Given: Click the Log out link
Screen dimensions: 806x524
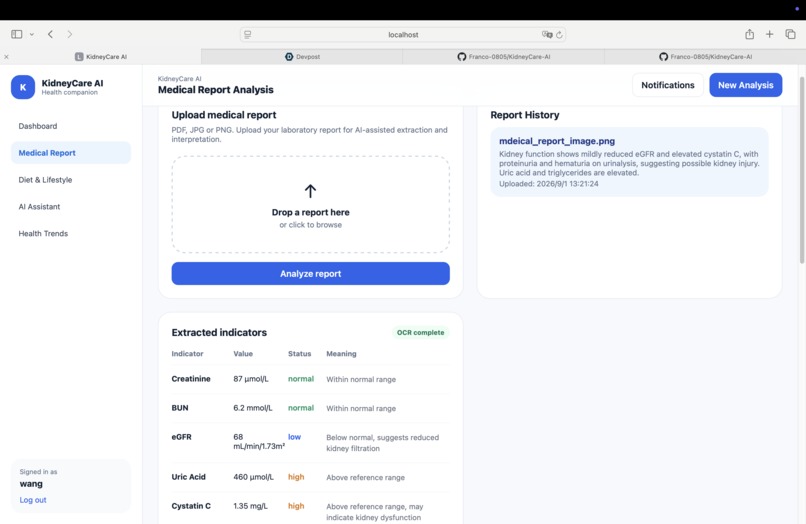Looking at the screenshot, I should click(x=33, y=500).
